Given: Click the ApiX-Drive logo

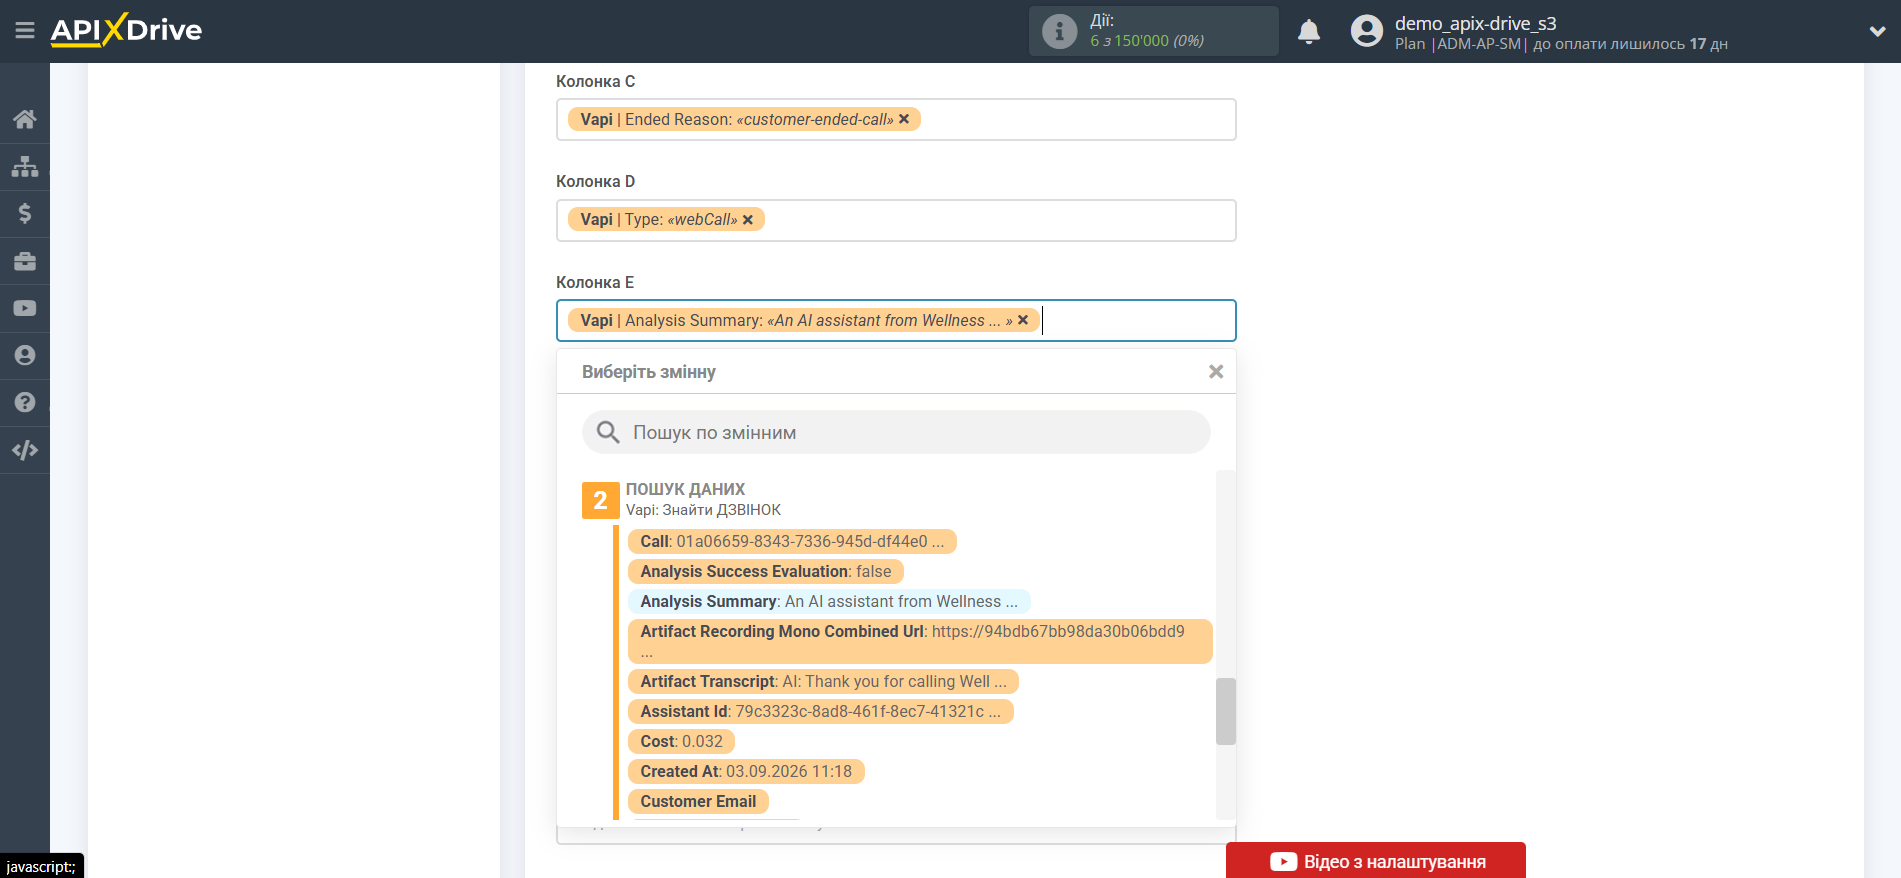Looking at the screenshot, I should [126, 30].
